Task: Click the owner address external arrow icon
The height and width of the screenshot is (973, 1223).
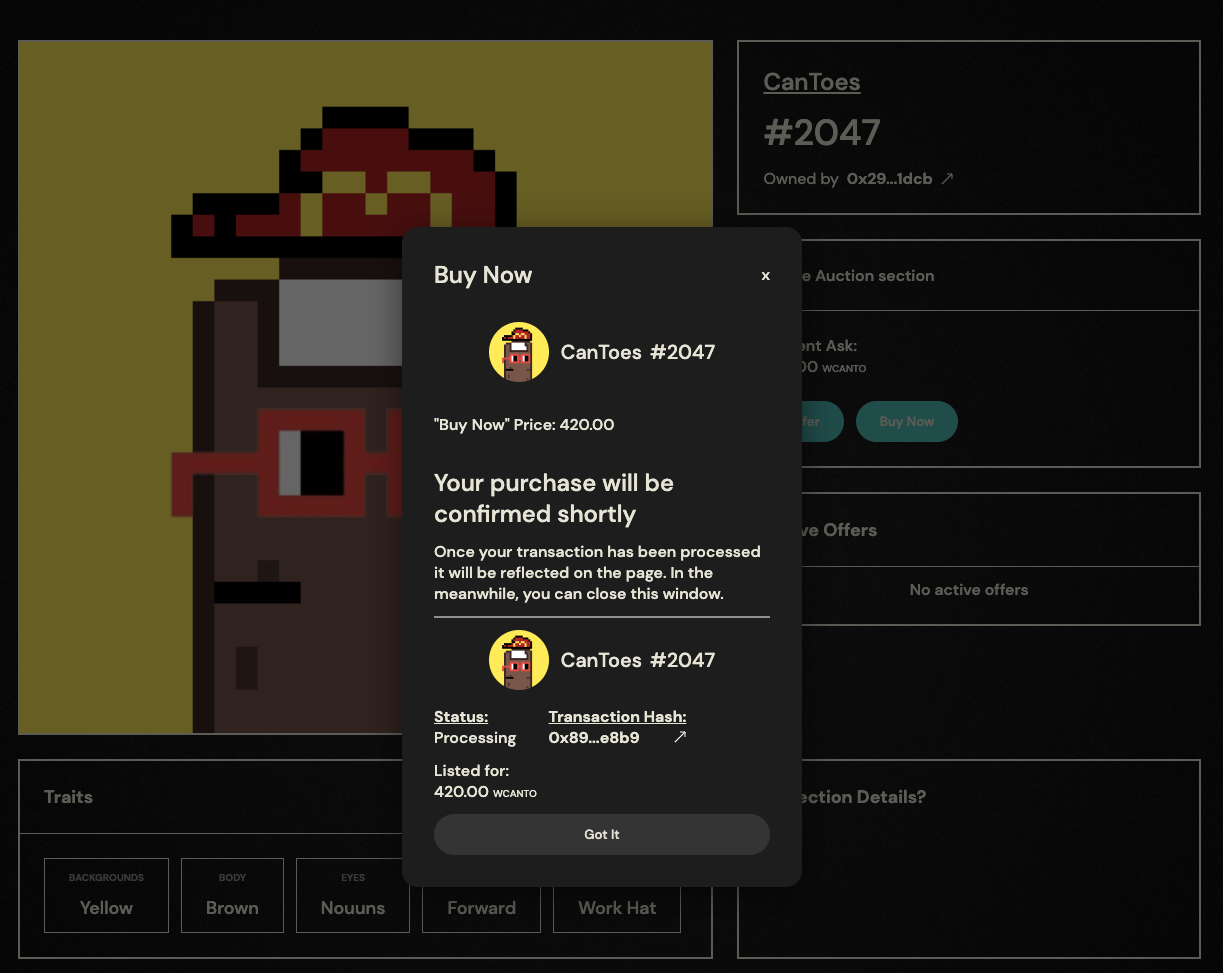Action: (947, 179)
